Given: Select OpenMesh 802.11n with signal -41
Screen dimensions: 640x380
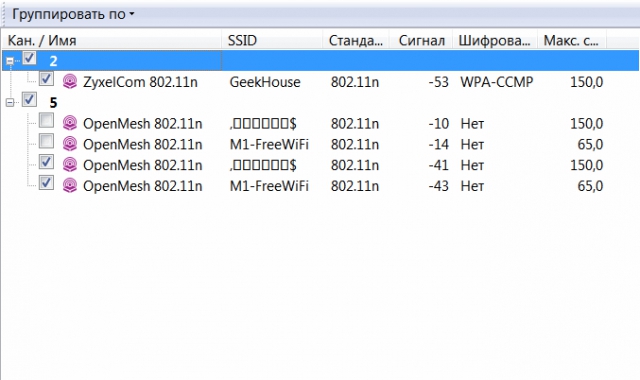Looking at the screenshot, I should (x=142, y=165).
